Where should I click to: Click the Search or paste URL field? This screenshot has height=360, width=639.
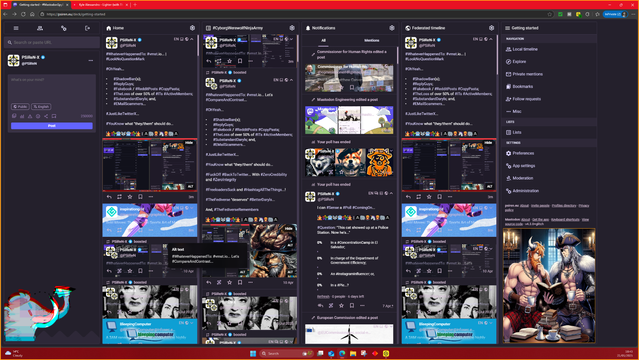(x=52, y=42)
